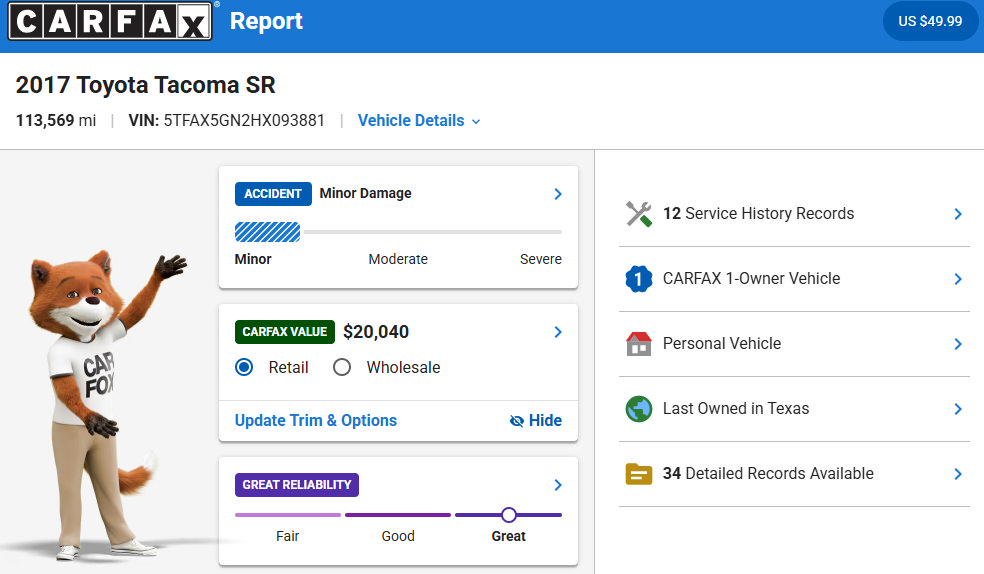
Task: Click the Moderate severity label
Action: [398, 259]
